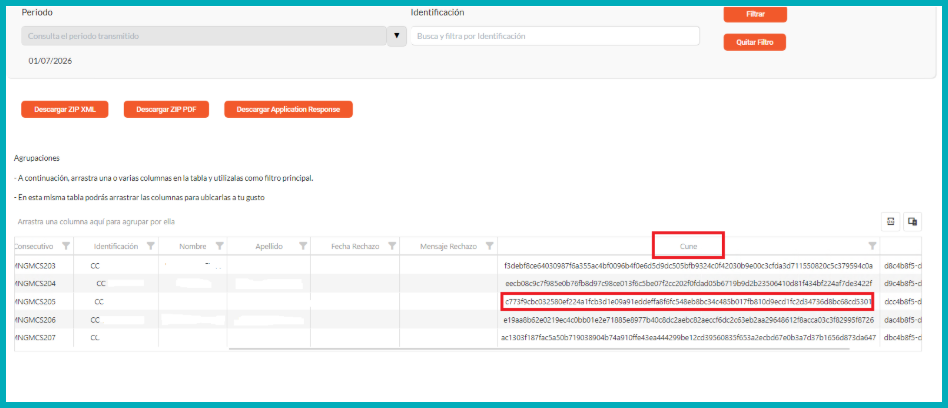Open the Mensaje Rechazo column filter icon

pyautogui.click(x=489, y=246)
